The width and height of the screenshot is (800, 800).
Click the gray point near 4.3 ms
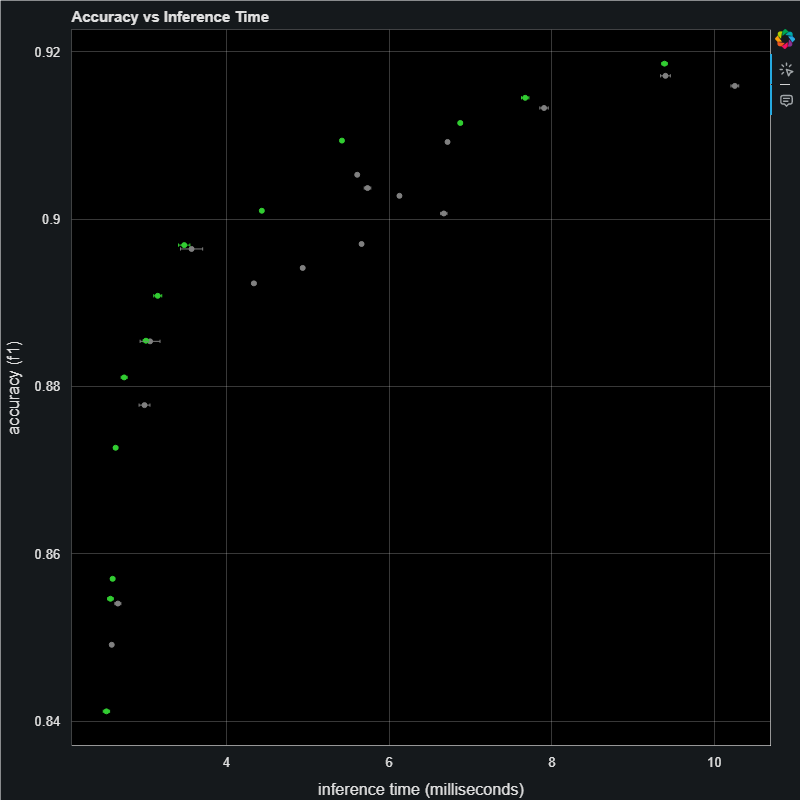(254, 283)
